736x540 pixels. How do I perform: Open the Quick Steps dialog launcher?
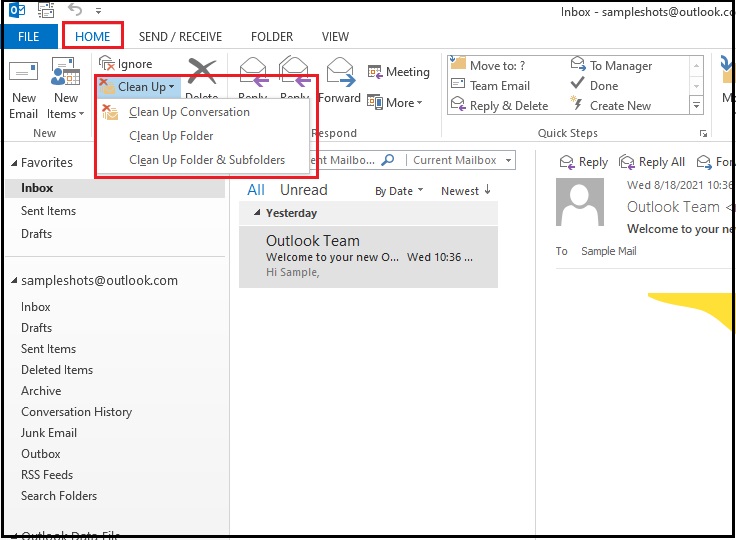(703, 134)
